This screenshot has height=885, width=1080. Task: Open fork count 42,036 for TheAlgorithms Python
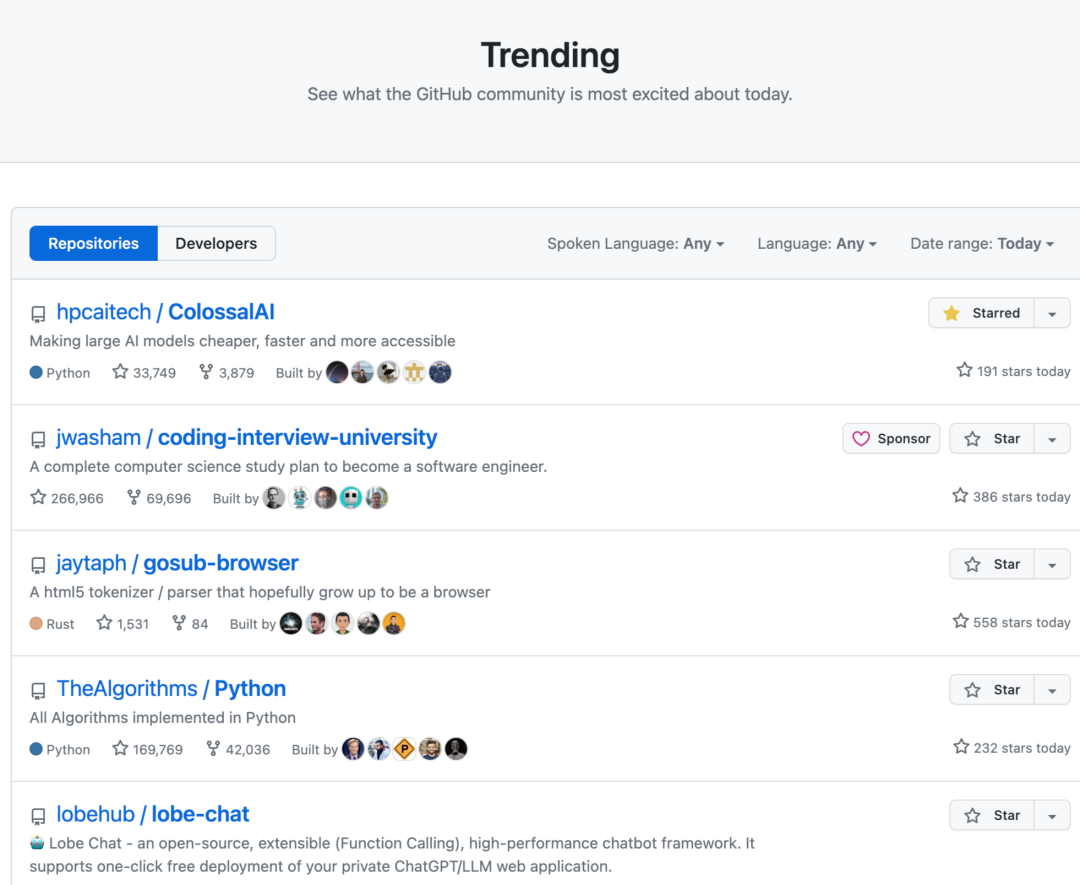pos(238,749)
